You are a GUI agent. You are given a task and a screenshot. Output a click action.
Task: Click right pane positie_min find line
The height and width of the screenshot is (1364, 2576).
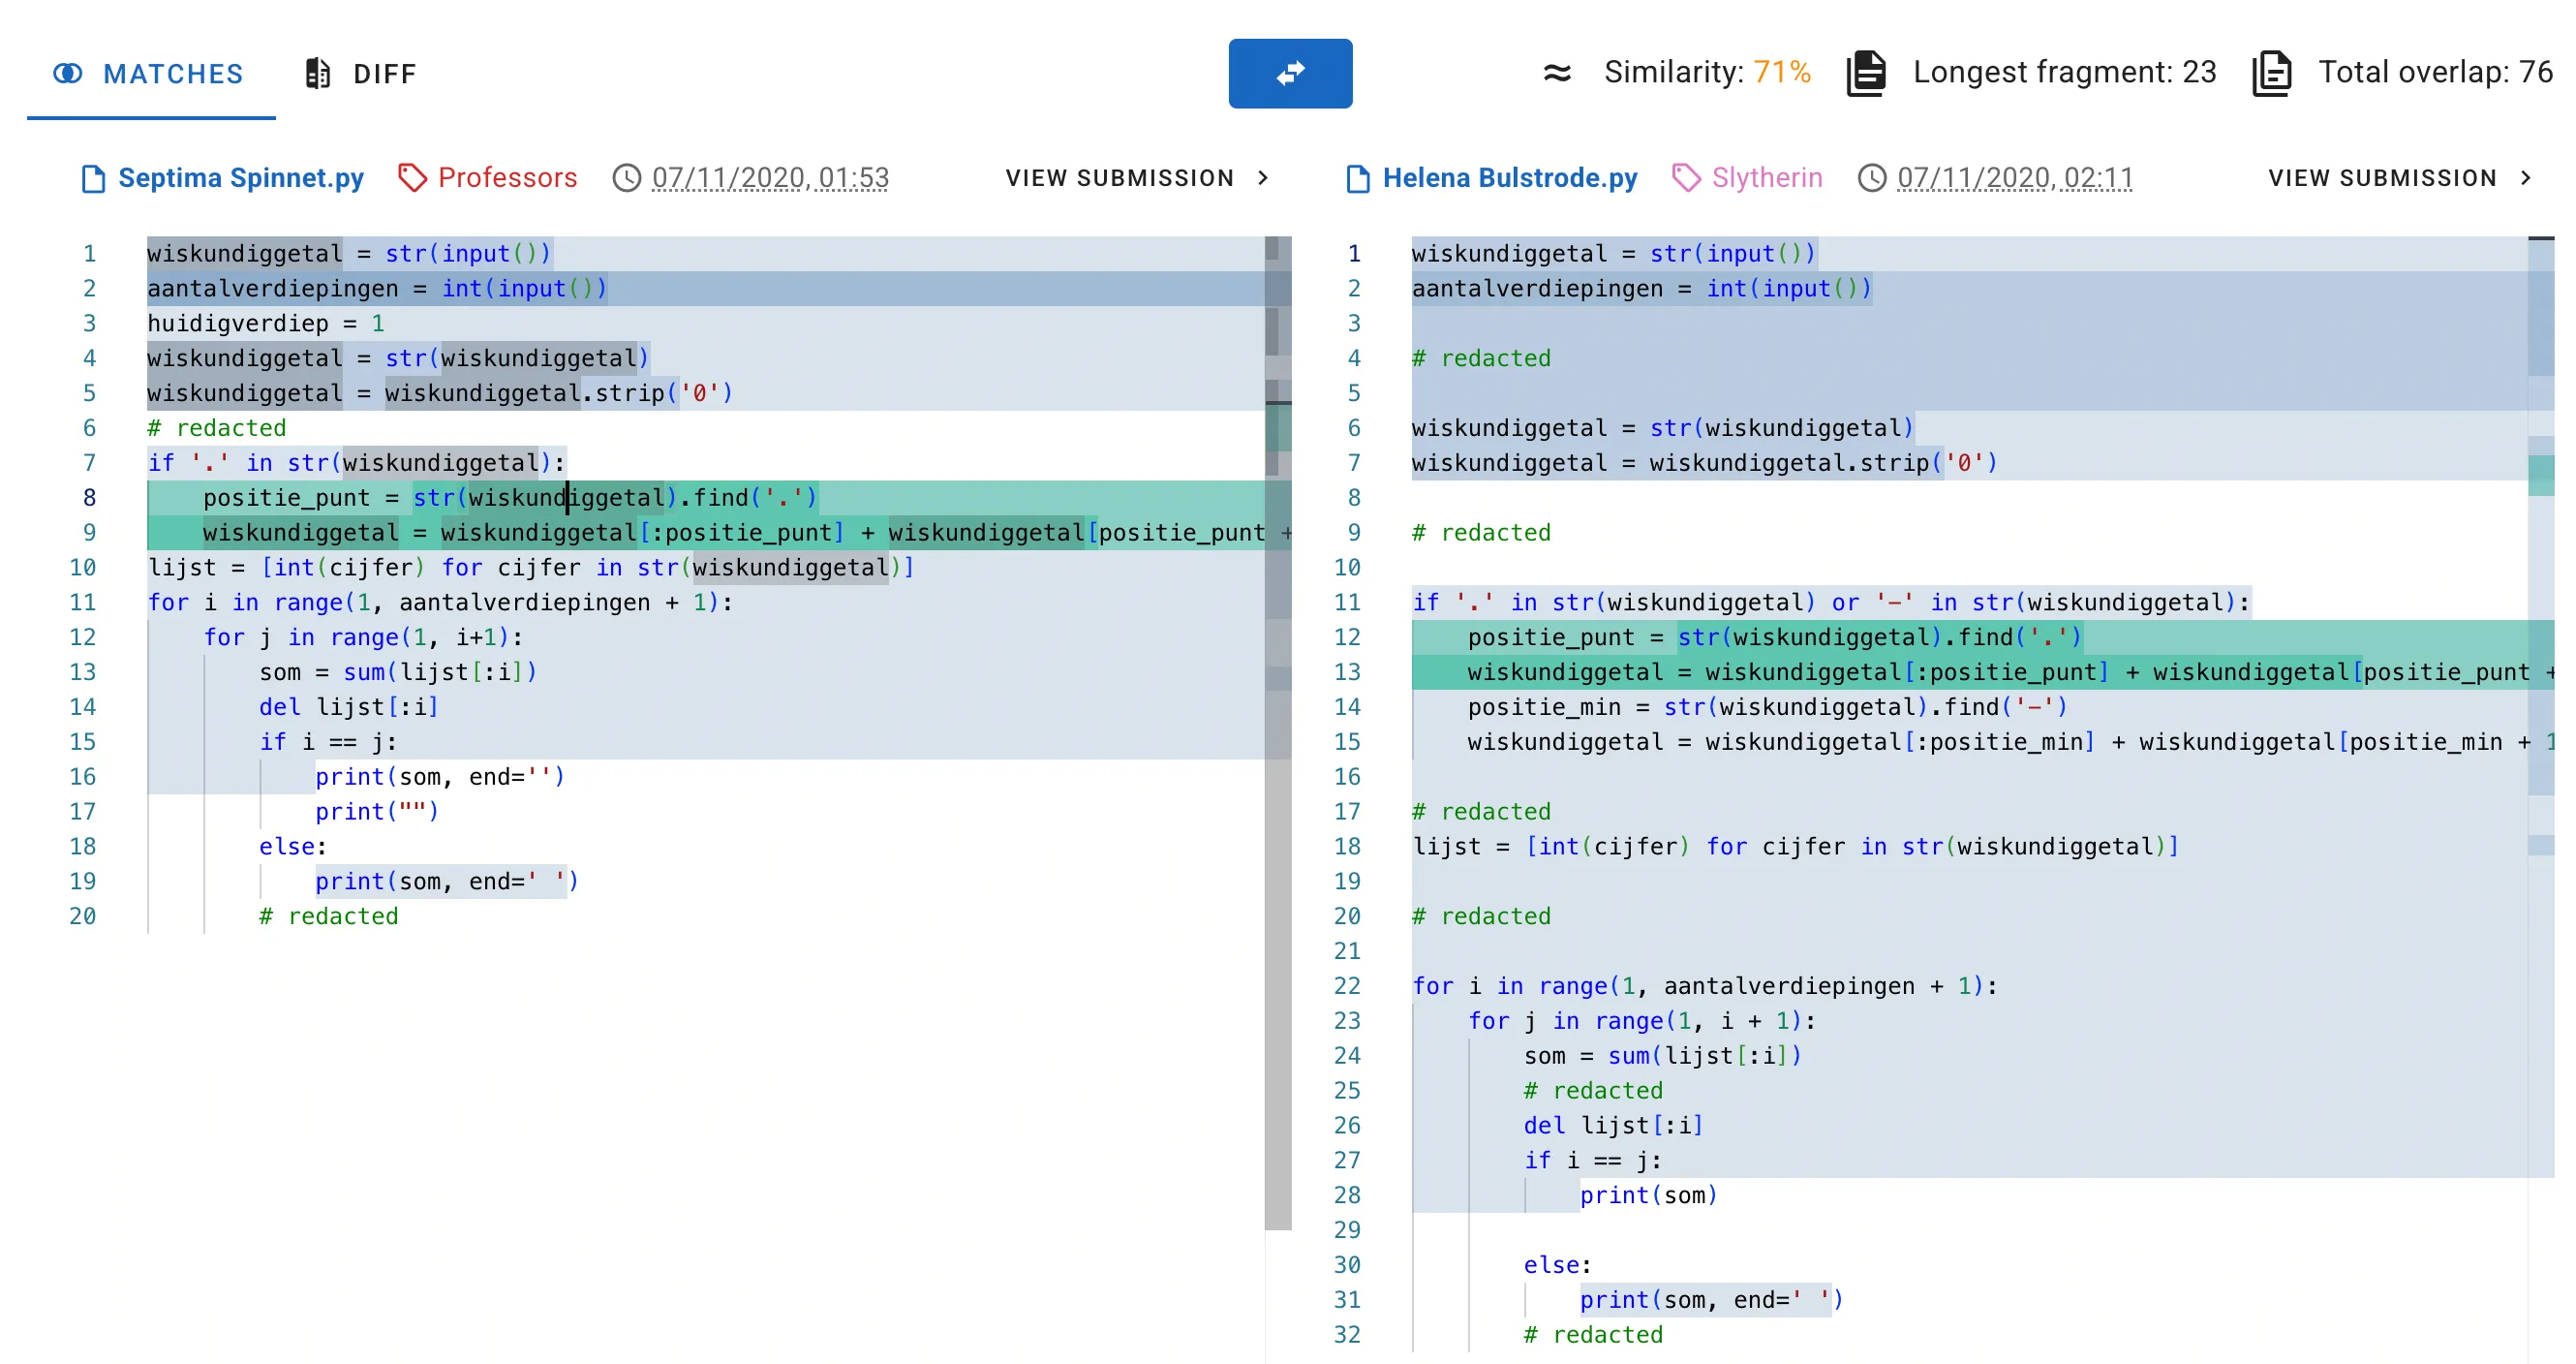point(1767,707)
